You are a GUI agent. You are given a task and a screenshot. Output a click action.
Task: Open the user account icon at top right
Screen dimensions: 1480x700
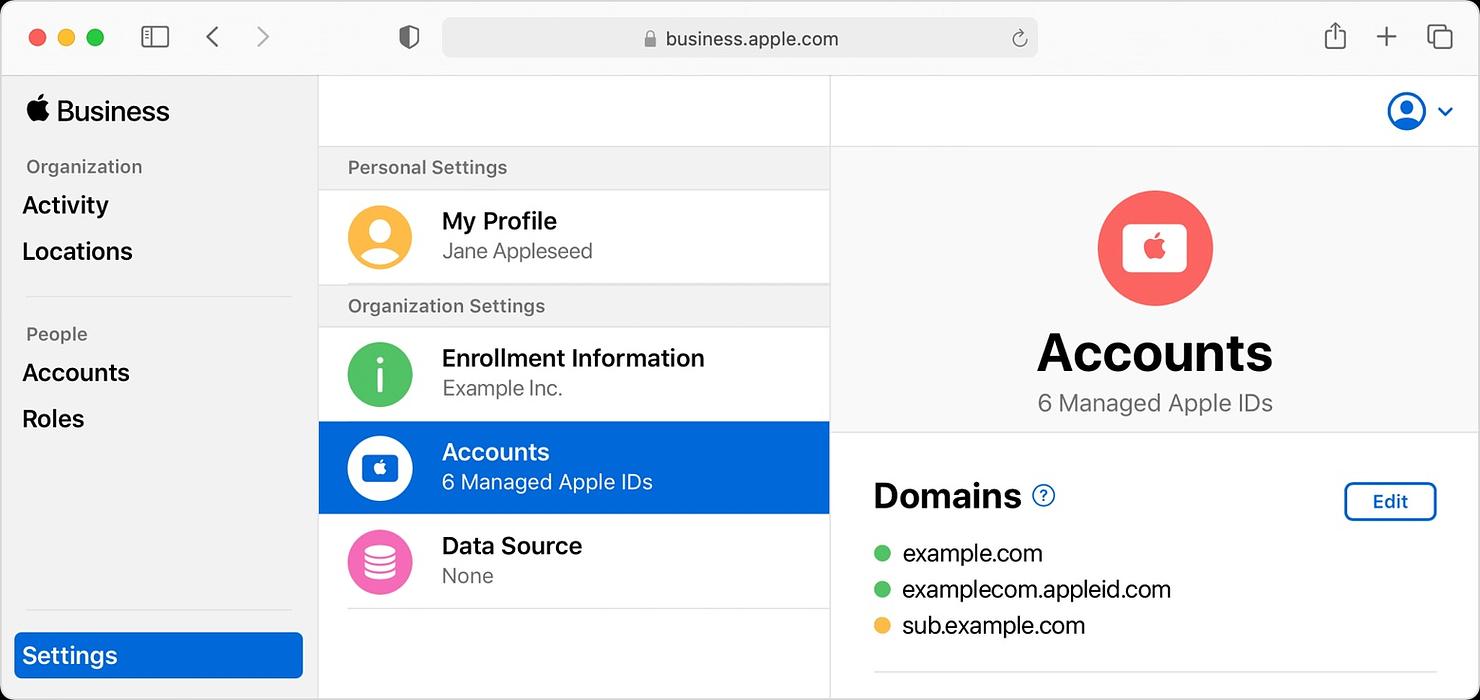coord(1406,111)
